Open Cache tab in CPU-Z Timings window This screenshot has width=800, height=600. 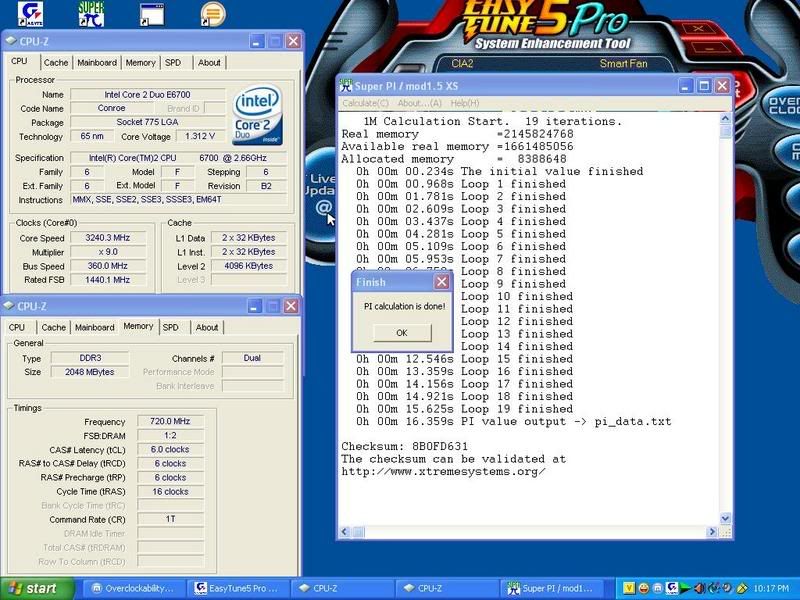54,328
